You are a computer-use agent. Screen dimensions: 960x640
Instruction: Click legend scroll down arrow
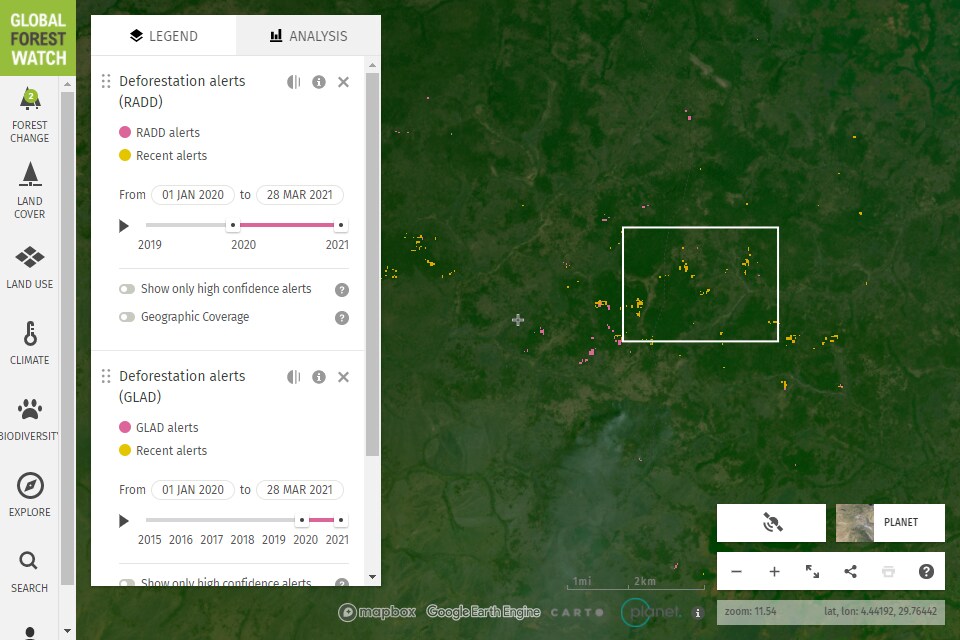point(372,577)
